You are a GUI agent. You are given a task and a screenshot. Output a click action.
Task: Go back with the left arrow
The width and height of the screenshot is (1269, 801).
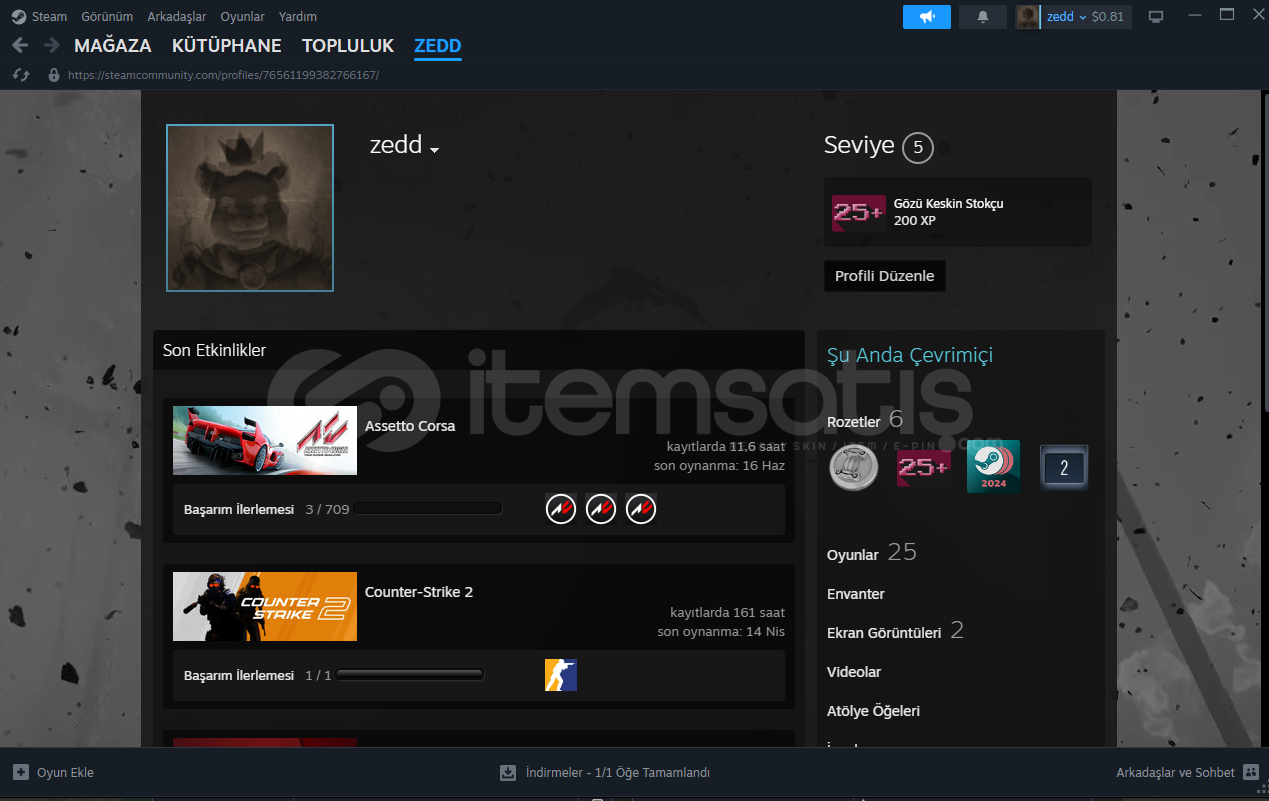[20, 46]
